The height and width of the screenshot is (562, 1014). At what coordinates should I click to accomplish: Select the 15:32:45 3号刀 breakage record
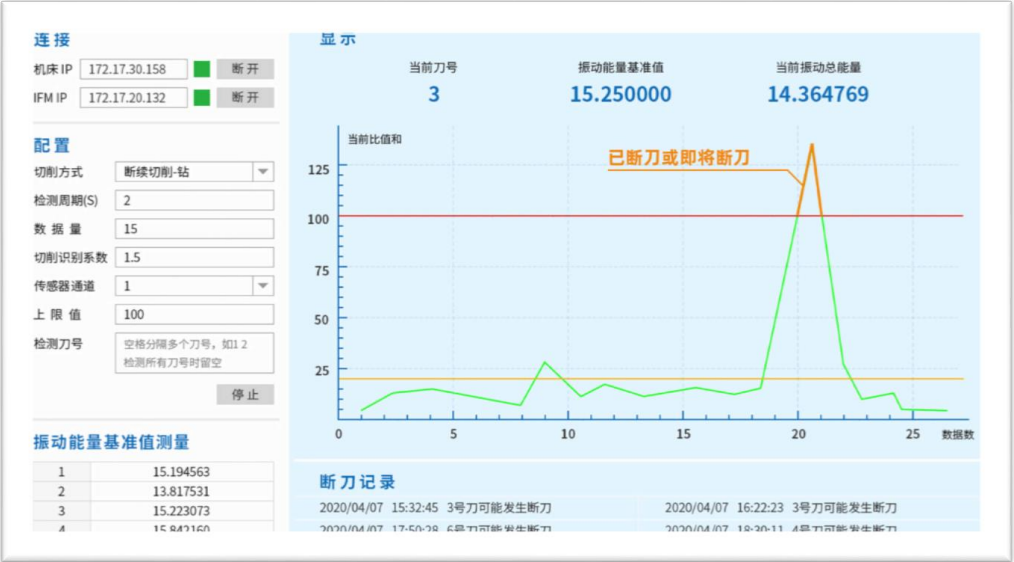pos(436,508)
